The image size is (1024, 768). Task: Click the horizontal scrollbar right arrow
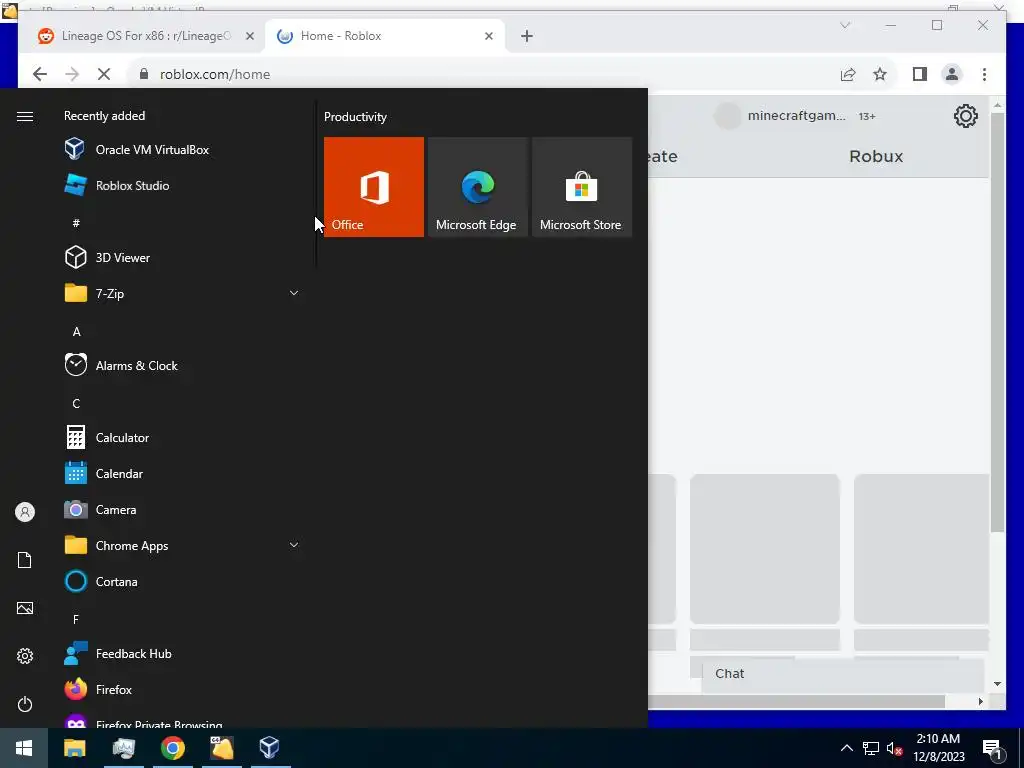[980, 701]
